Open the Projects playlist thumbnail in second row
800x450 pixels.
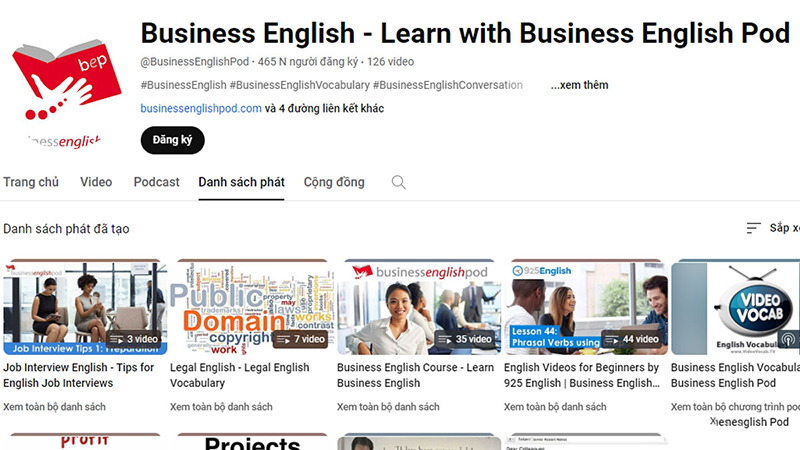coord(252,442)
